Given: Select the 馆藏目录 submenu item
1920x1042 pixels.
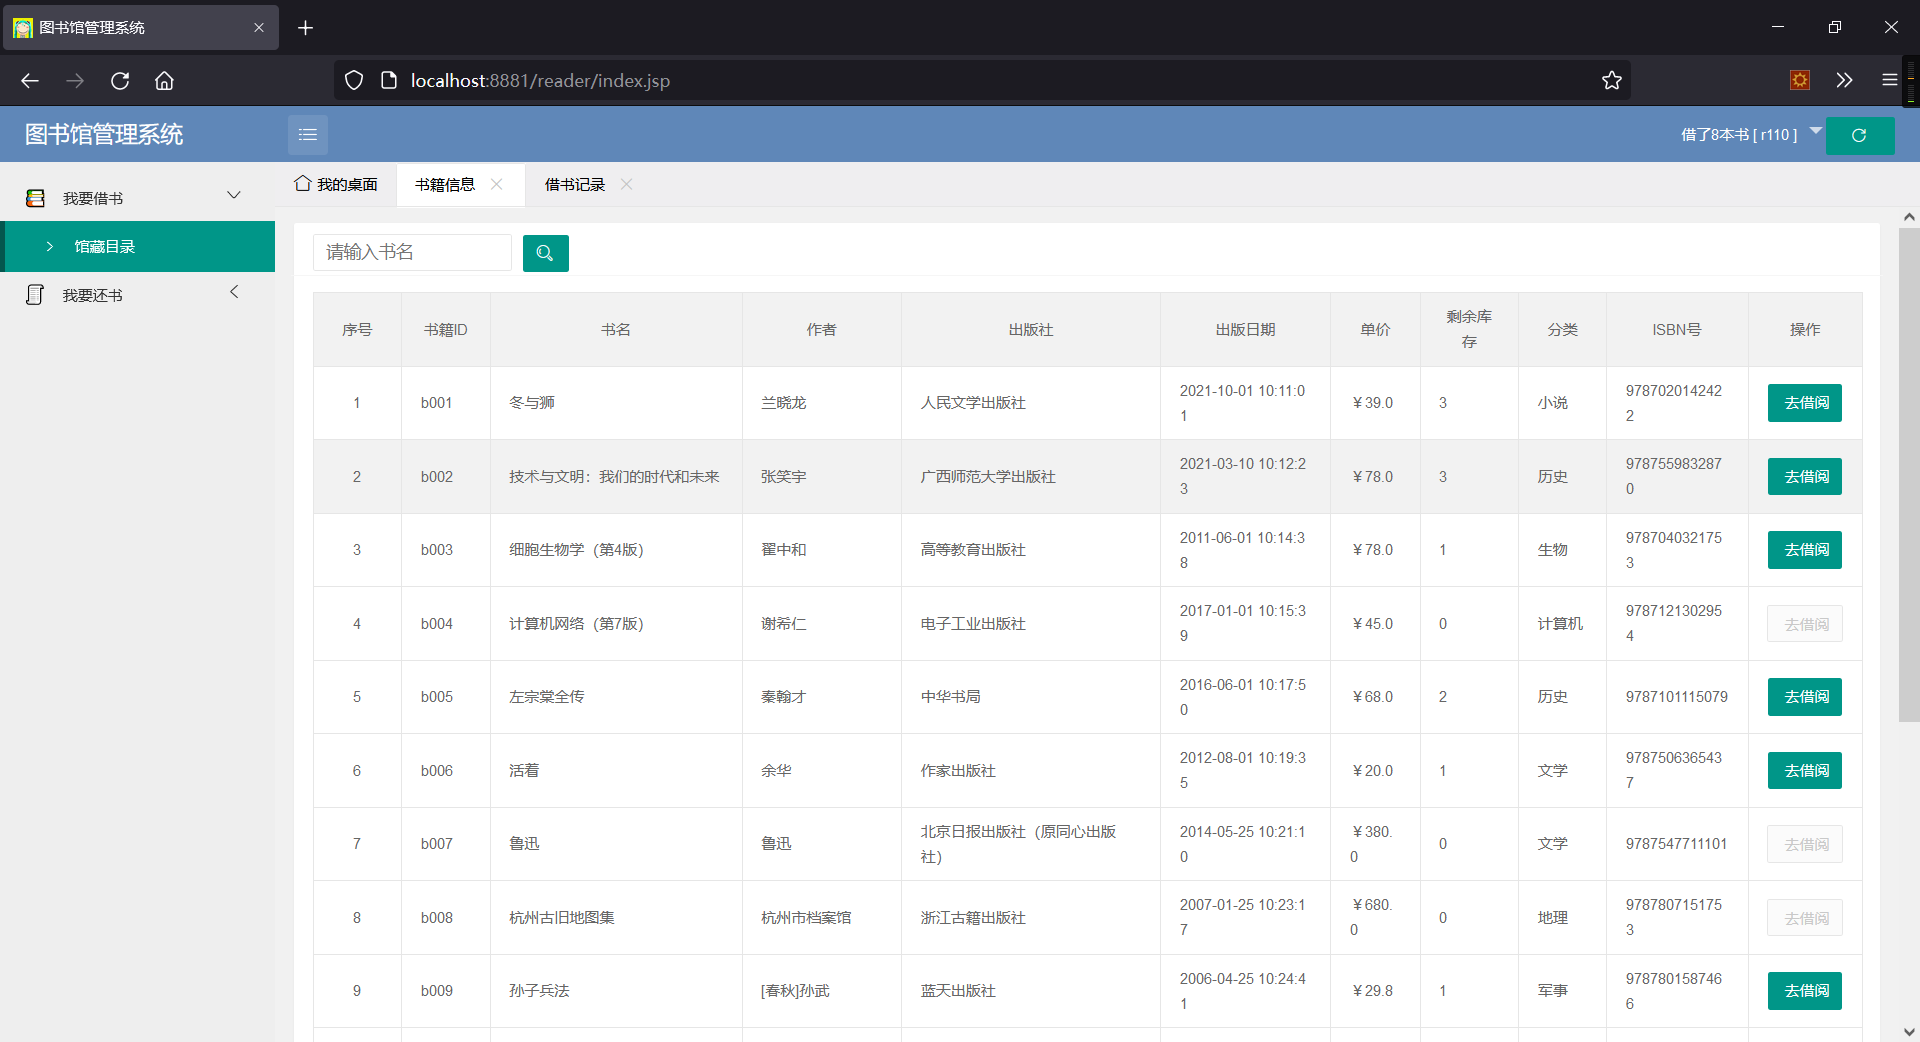Looking at the screenshot, I should (138, 246).
